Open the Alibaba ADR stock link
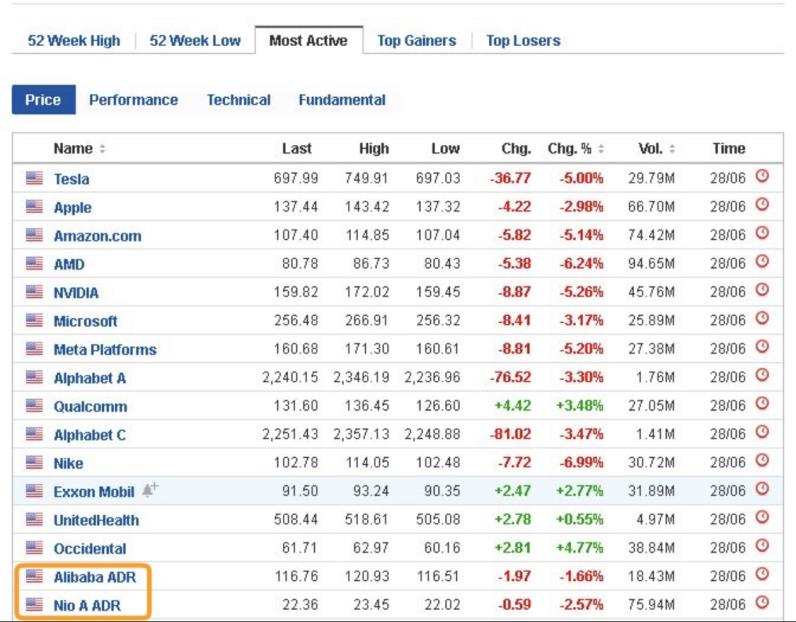The height and width of the screenshot is (622, 796). (95, 577)
